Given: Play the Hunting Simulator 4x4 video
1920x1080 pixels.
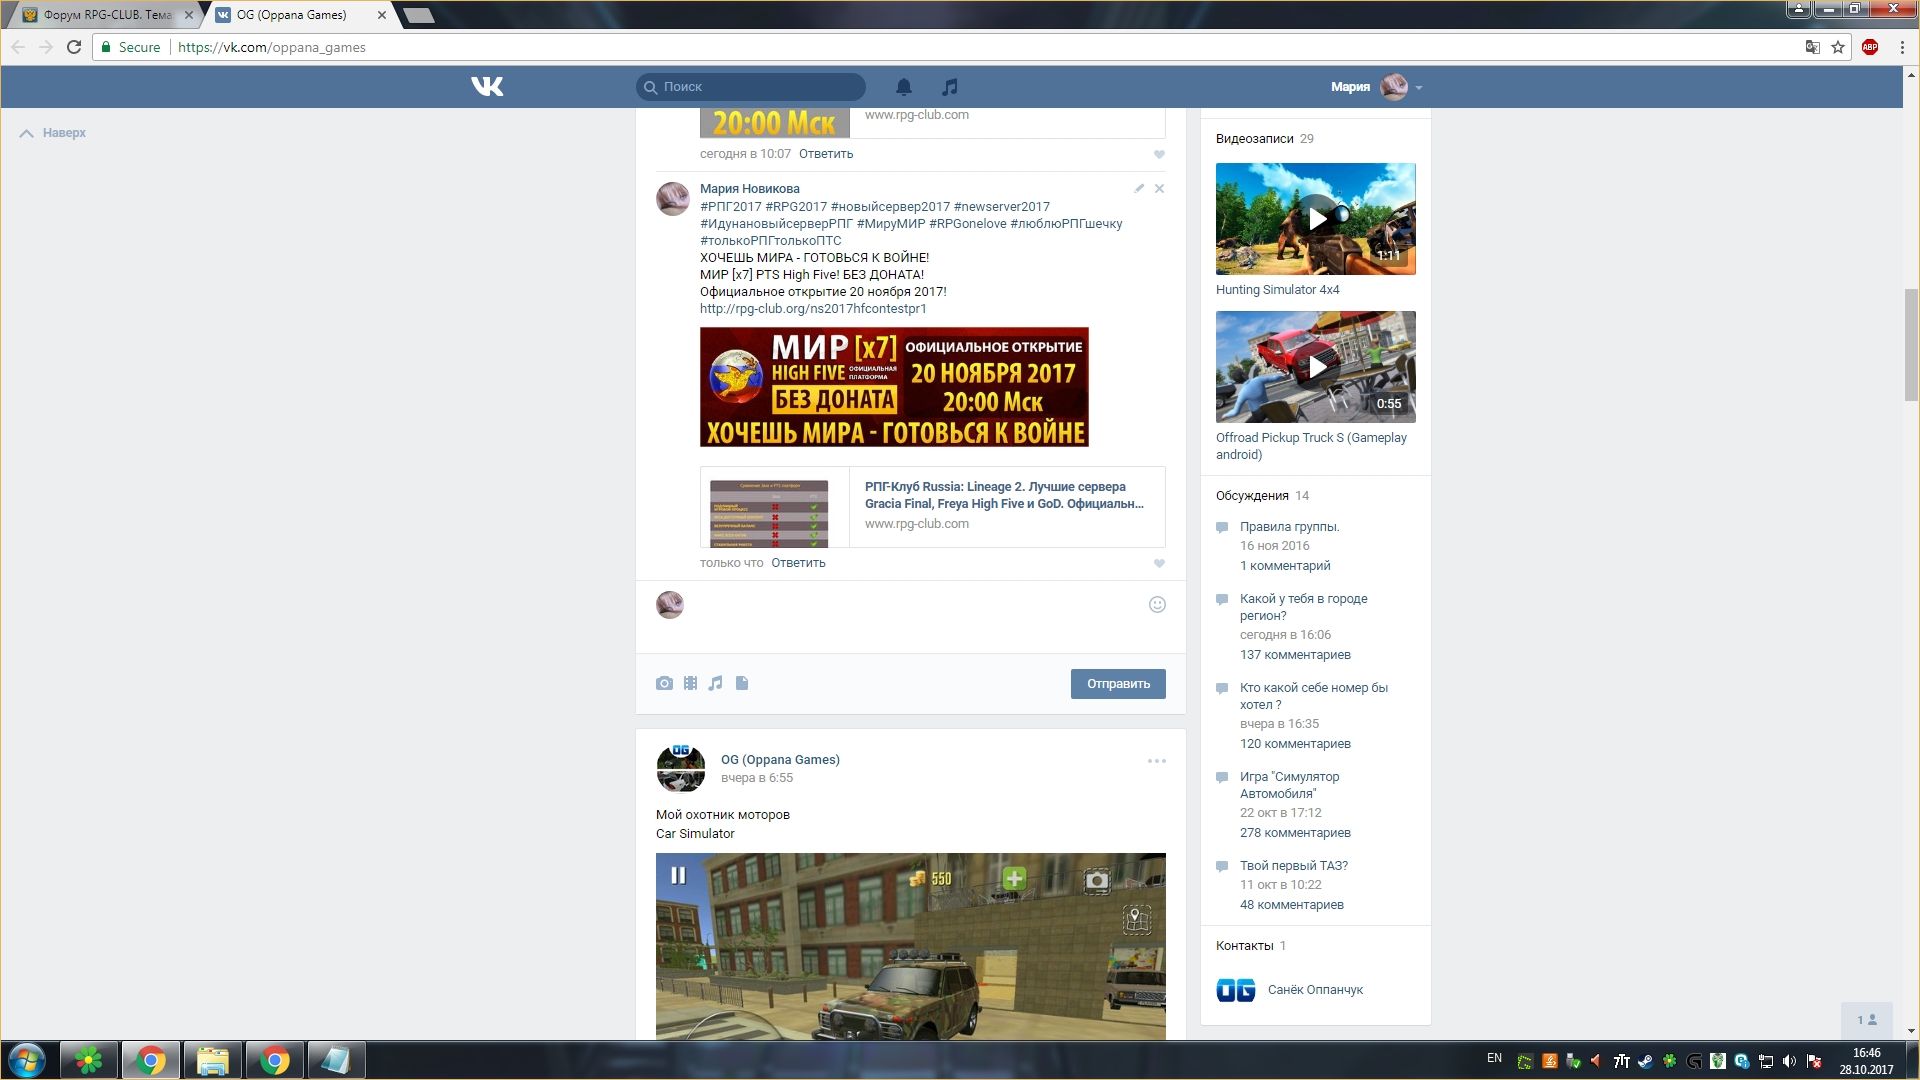Looking at the screenshot, I should (1316, 219).
